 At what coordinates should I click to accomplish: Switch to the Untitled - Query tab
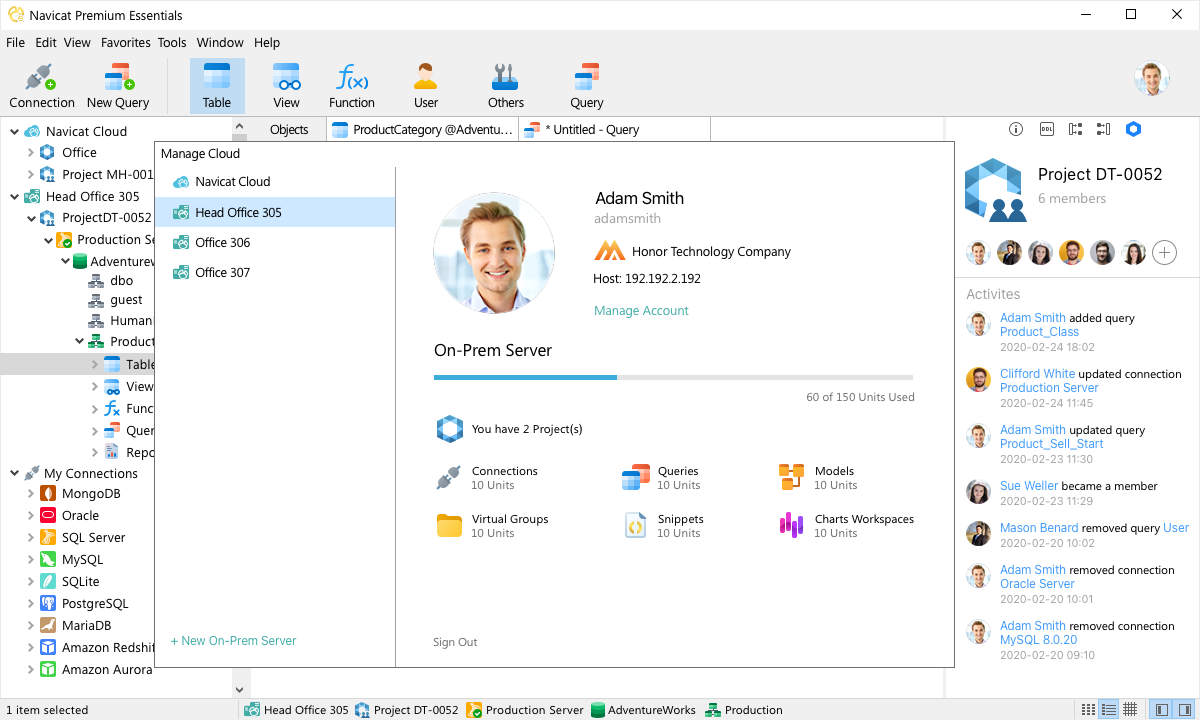(615, 129)
